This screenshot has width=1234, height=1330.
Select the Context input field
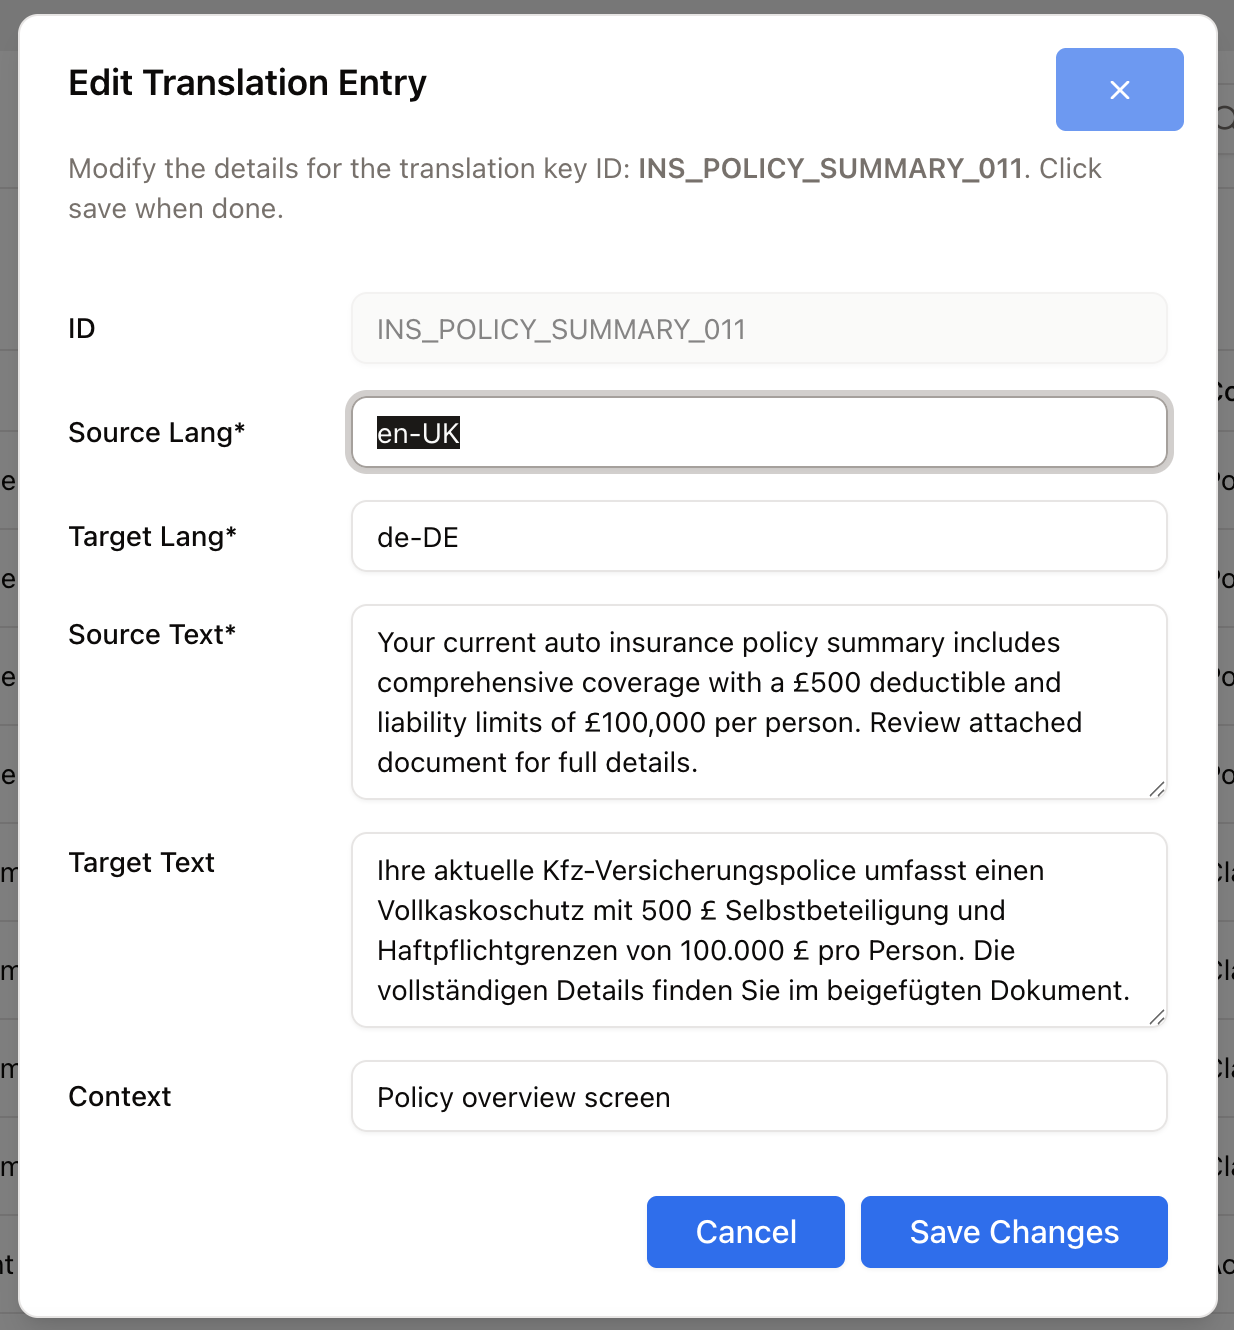758,1097
